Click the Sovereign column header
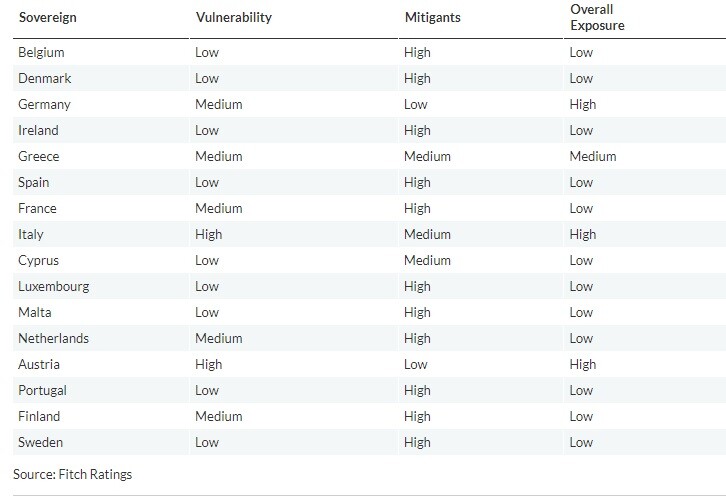The width and height of the screenshot is (726, 496). (48, 18)
